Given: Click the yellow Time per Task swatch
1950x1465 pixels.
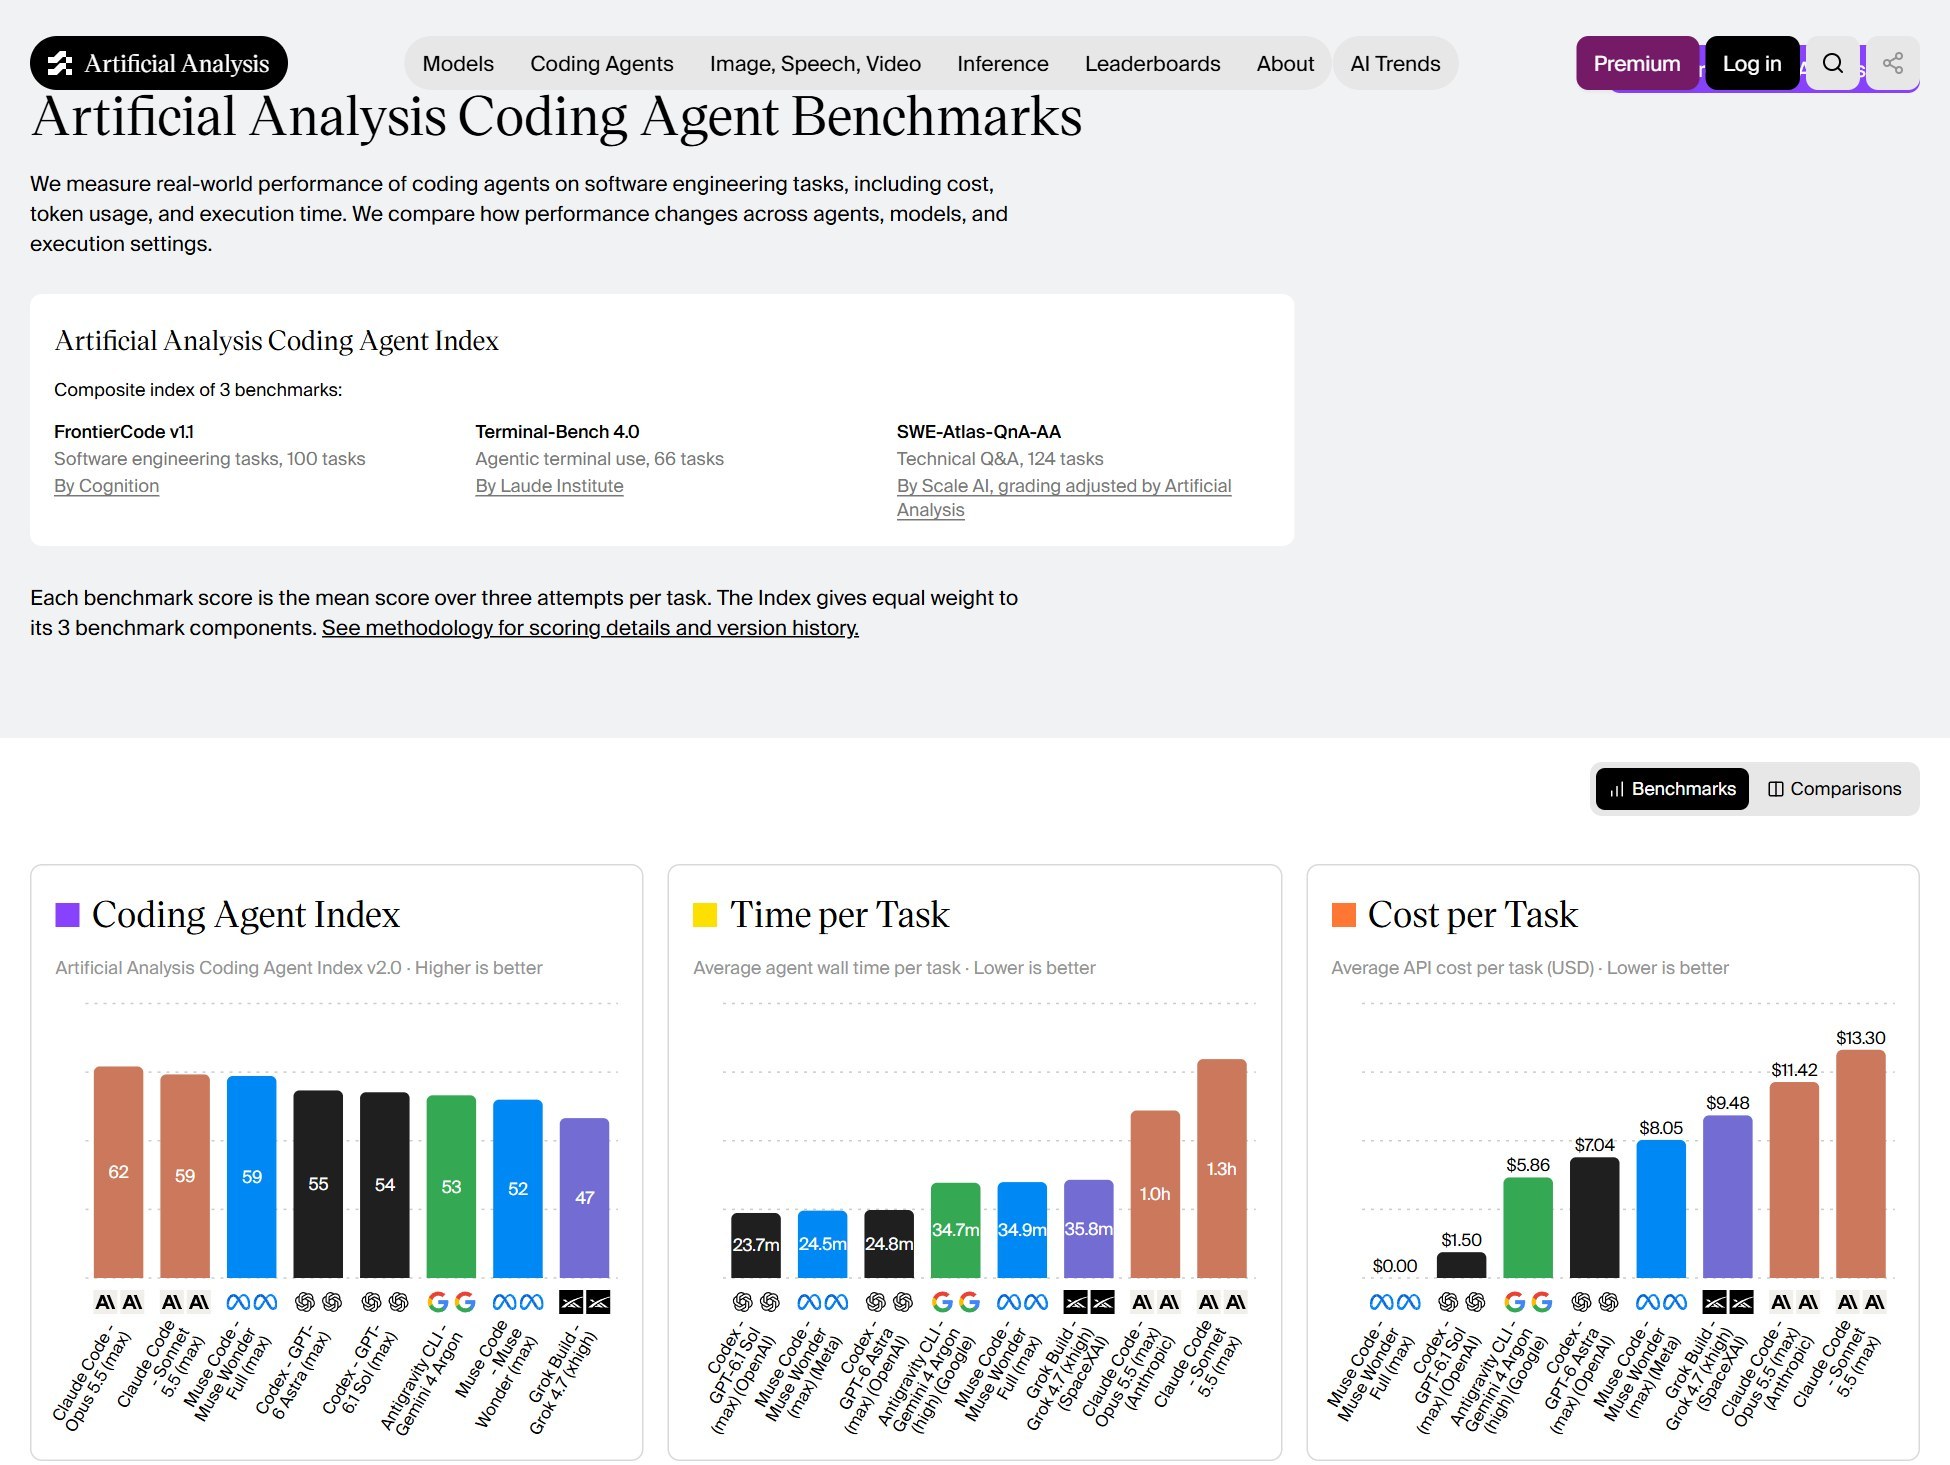Looking at the screenshot, I should [705, 915].
